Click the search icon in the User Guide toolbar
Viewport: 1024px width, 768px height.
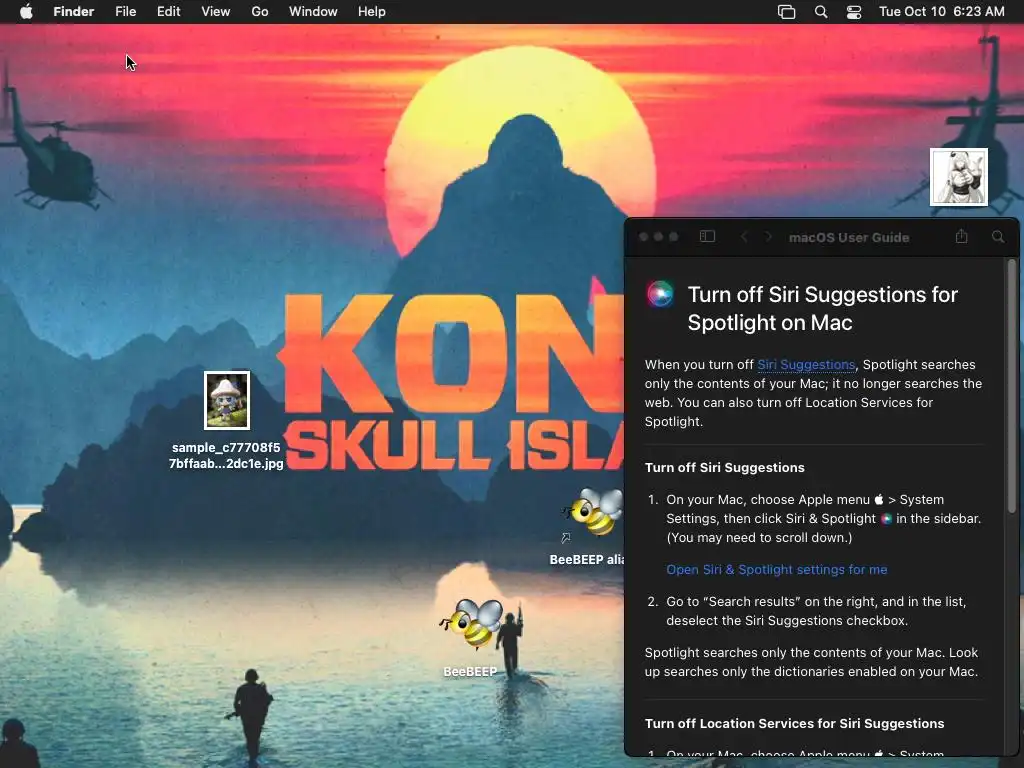[x=998, y=236]
